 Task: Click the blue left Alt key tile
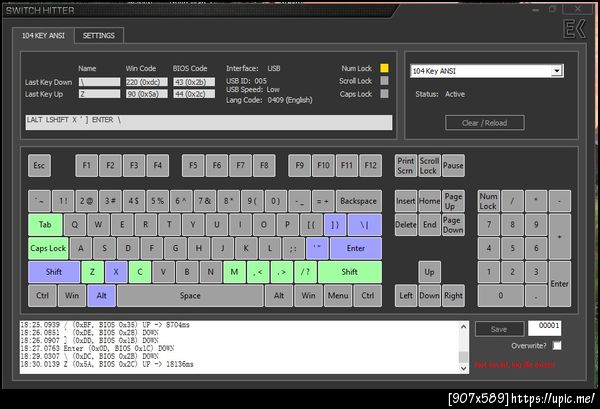pyautogui.click(x=101, y=295)
